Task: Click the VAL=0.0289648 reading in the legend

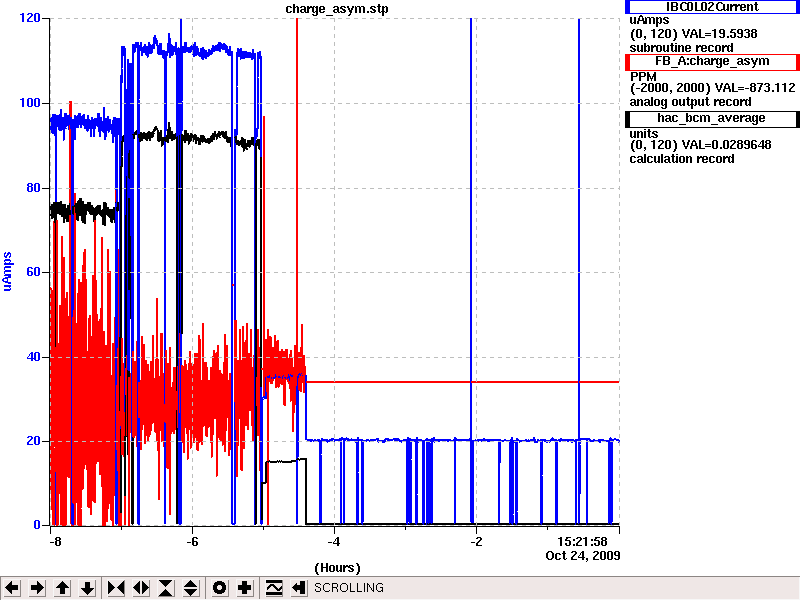Action: pos(727,145)
